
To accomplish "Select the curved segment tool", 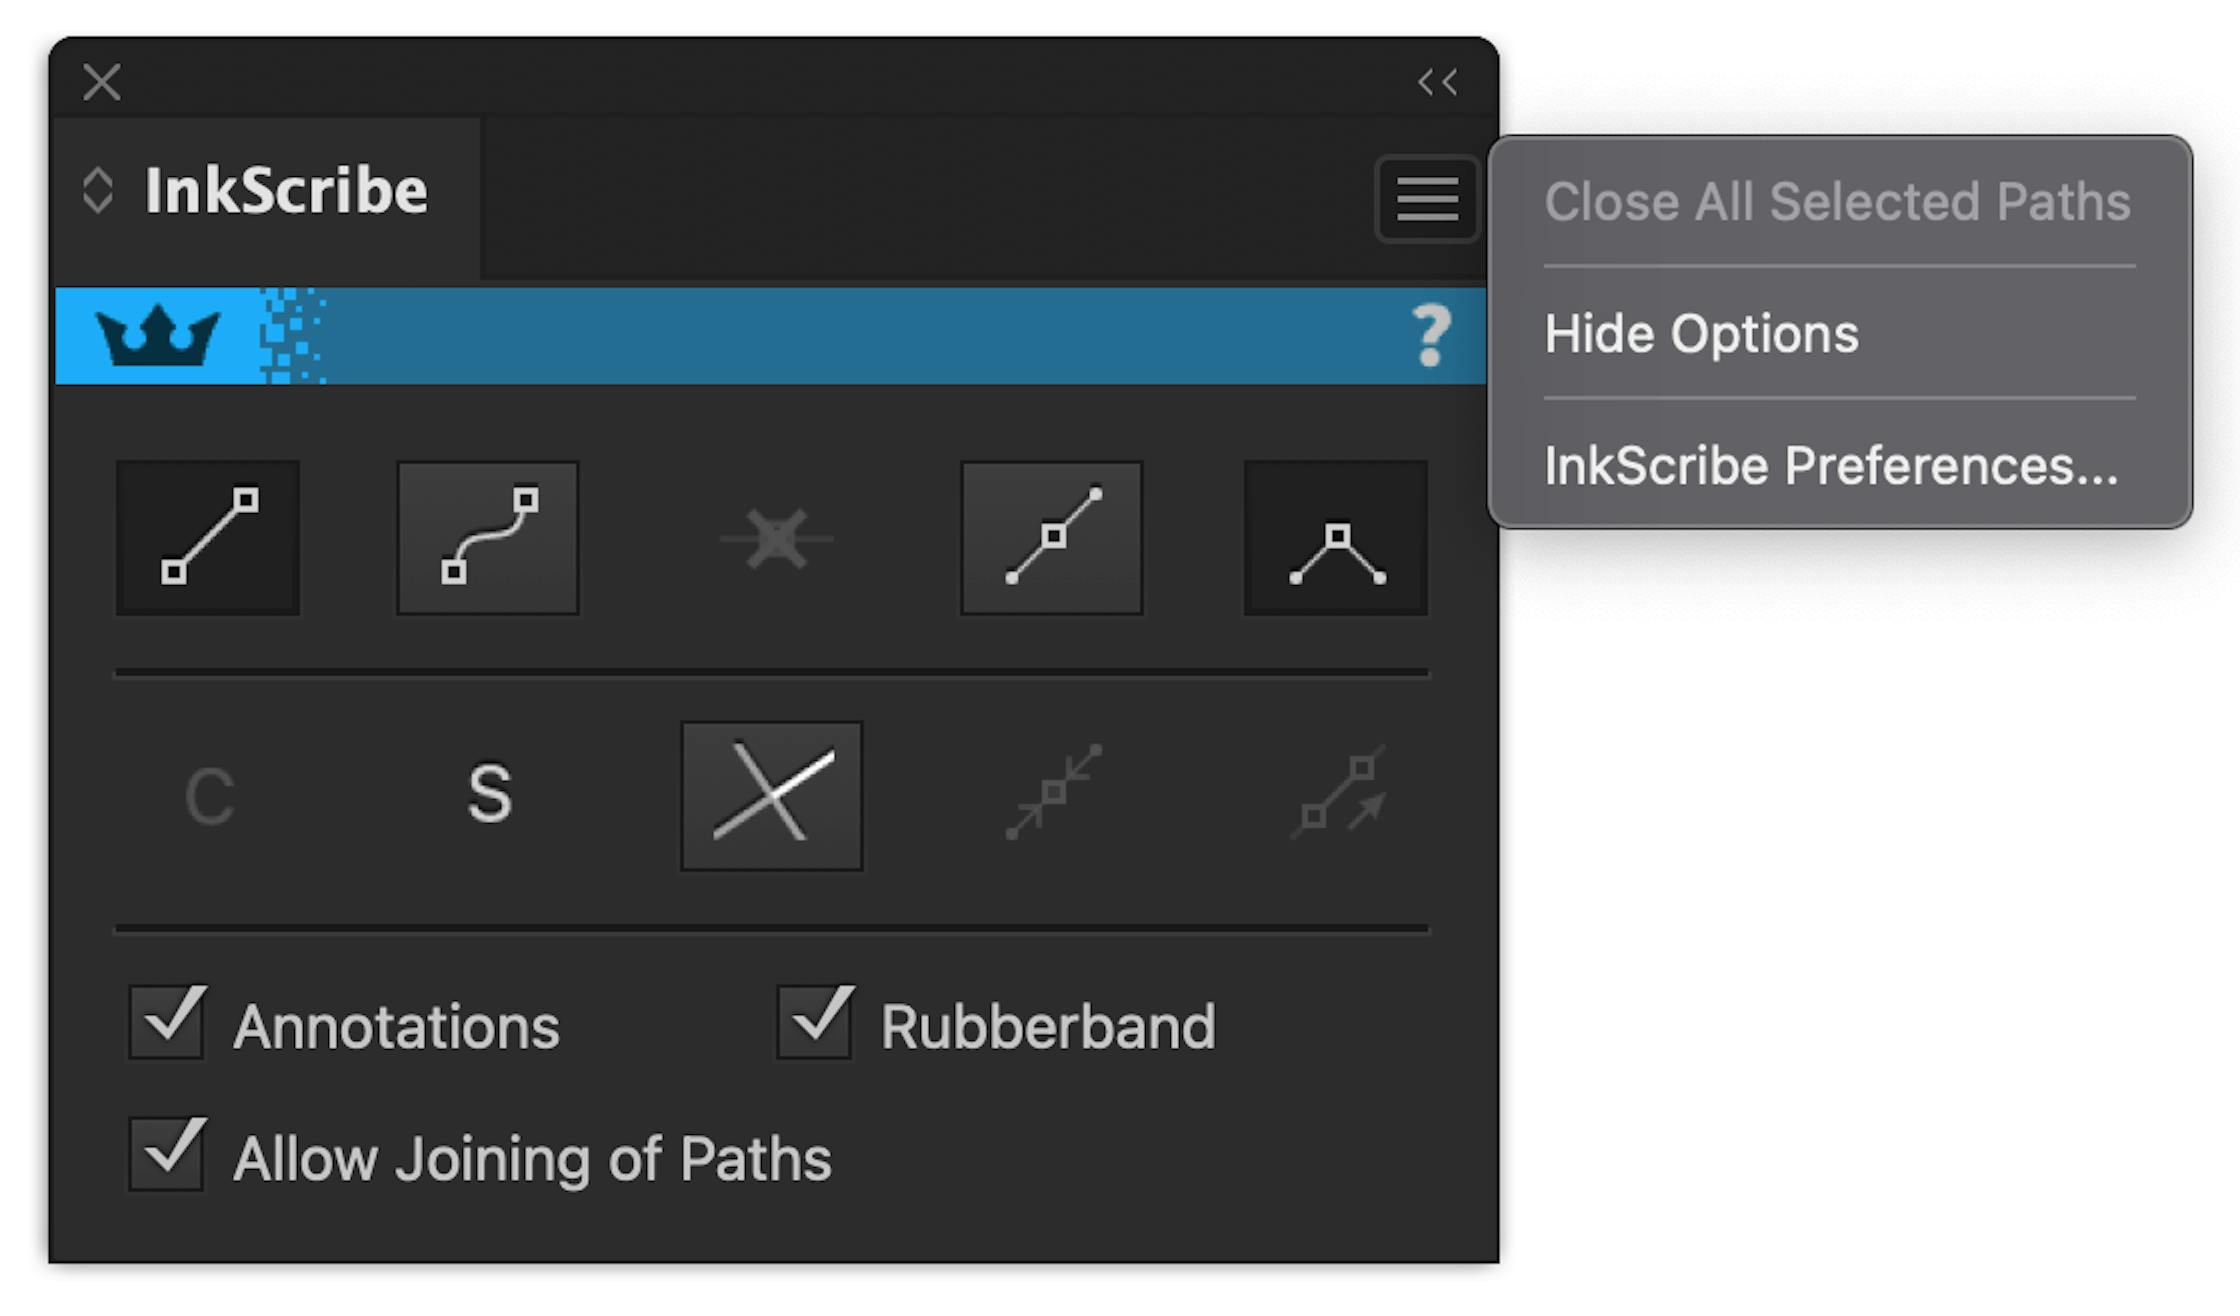I will pyautogui.click(x=487, y=537).
